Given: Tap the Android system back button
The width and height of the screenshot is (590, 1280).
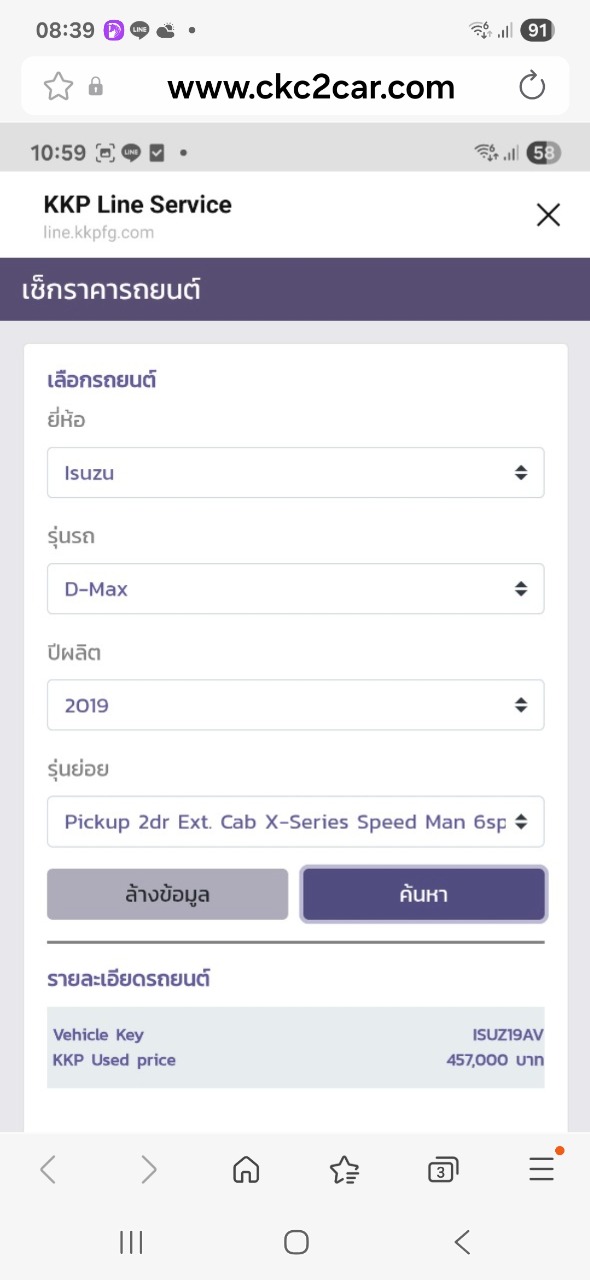Looking at the screenshot, I should (x=461, y=1242).
